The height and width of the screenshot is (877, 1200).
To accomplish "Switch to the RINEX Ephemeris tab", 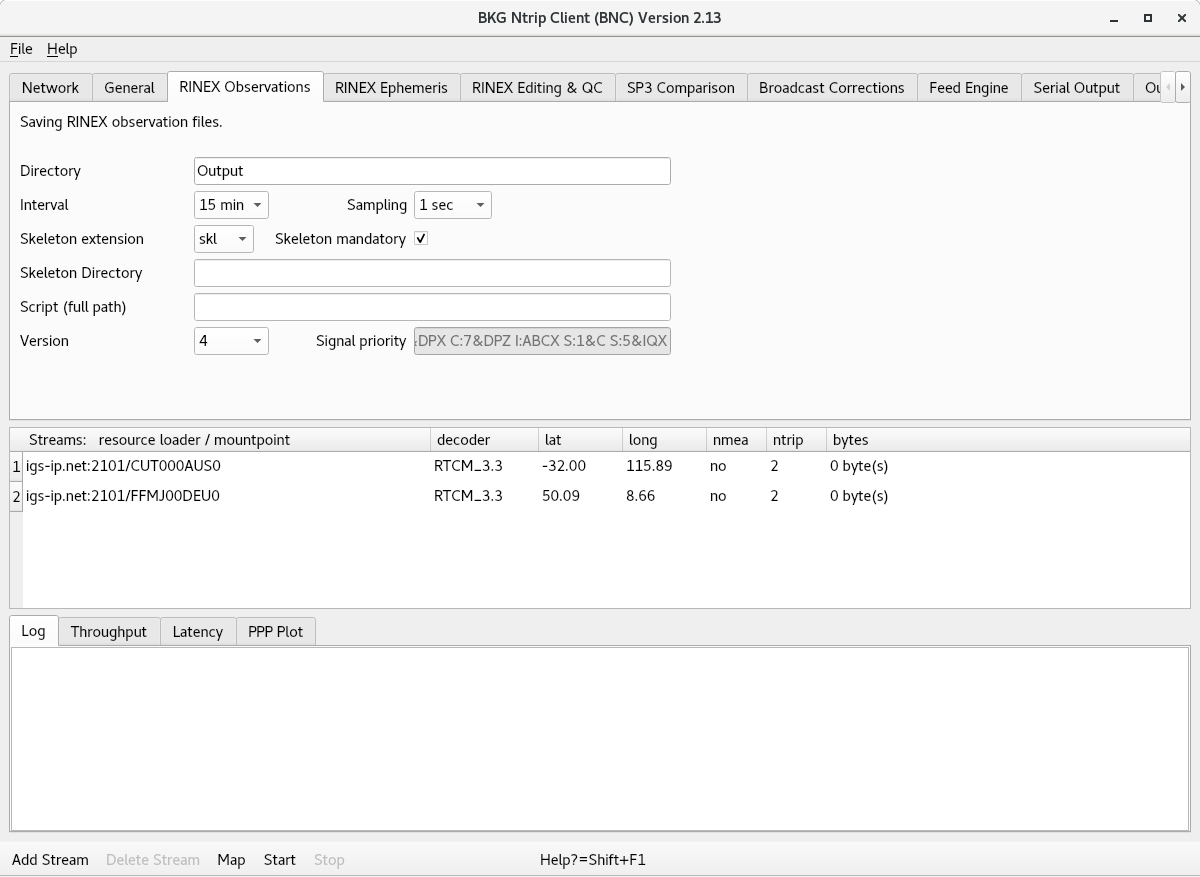I will (391, 88).
